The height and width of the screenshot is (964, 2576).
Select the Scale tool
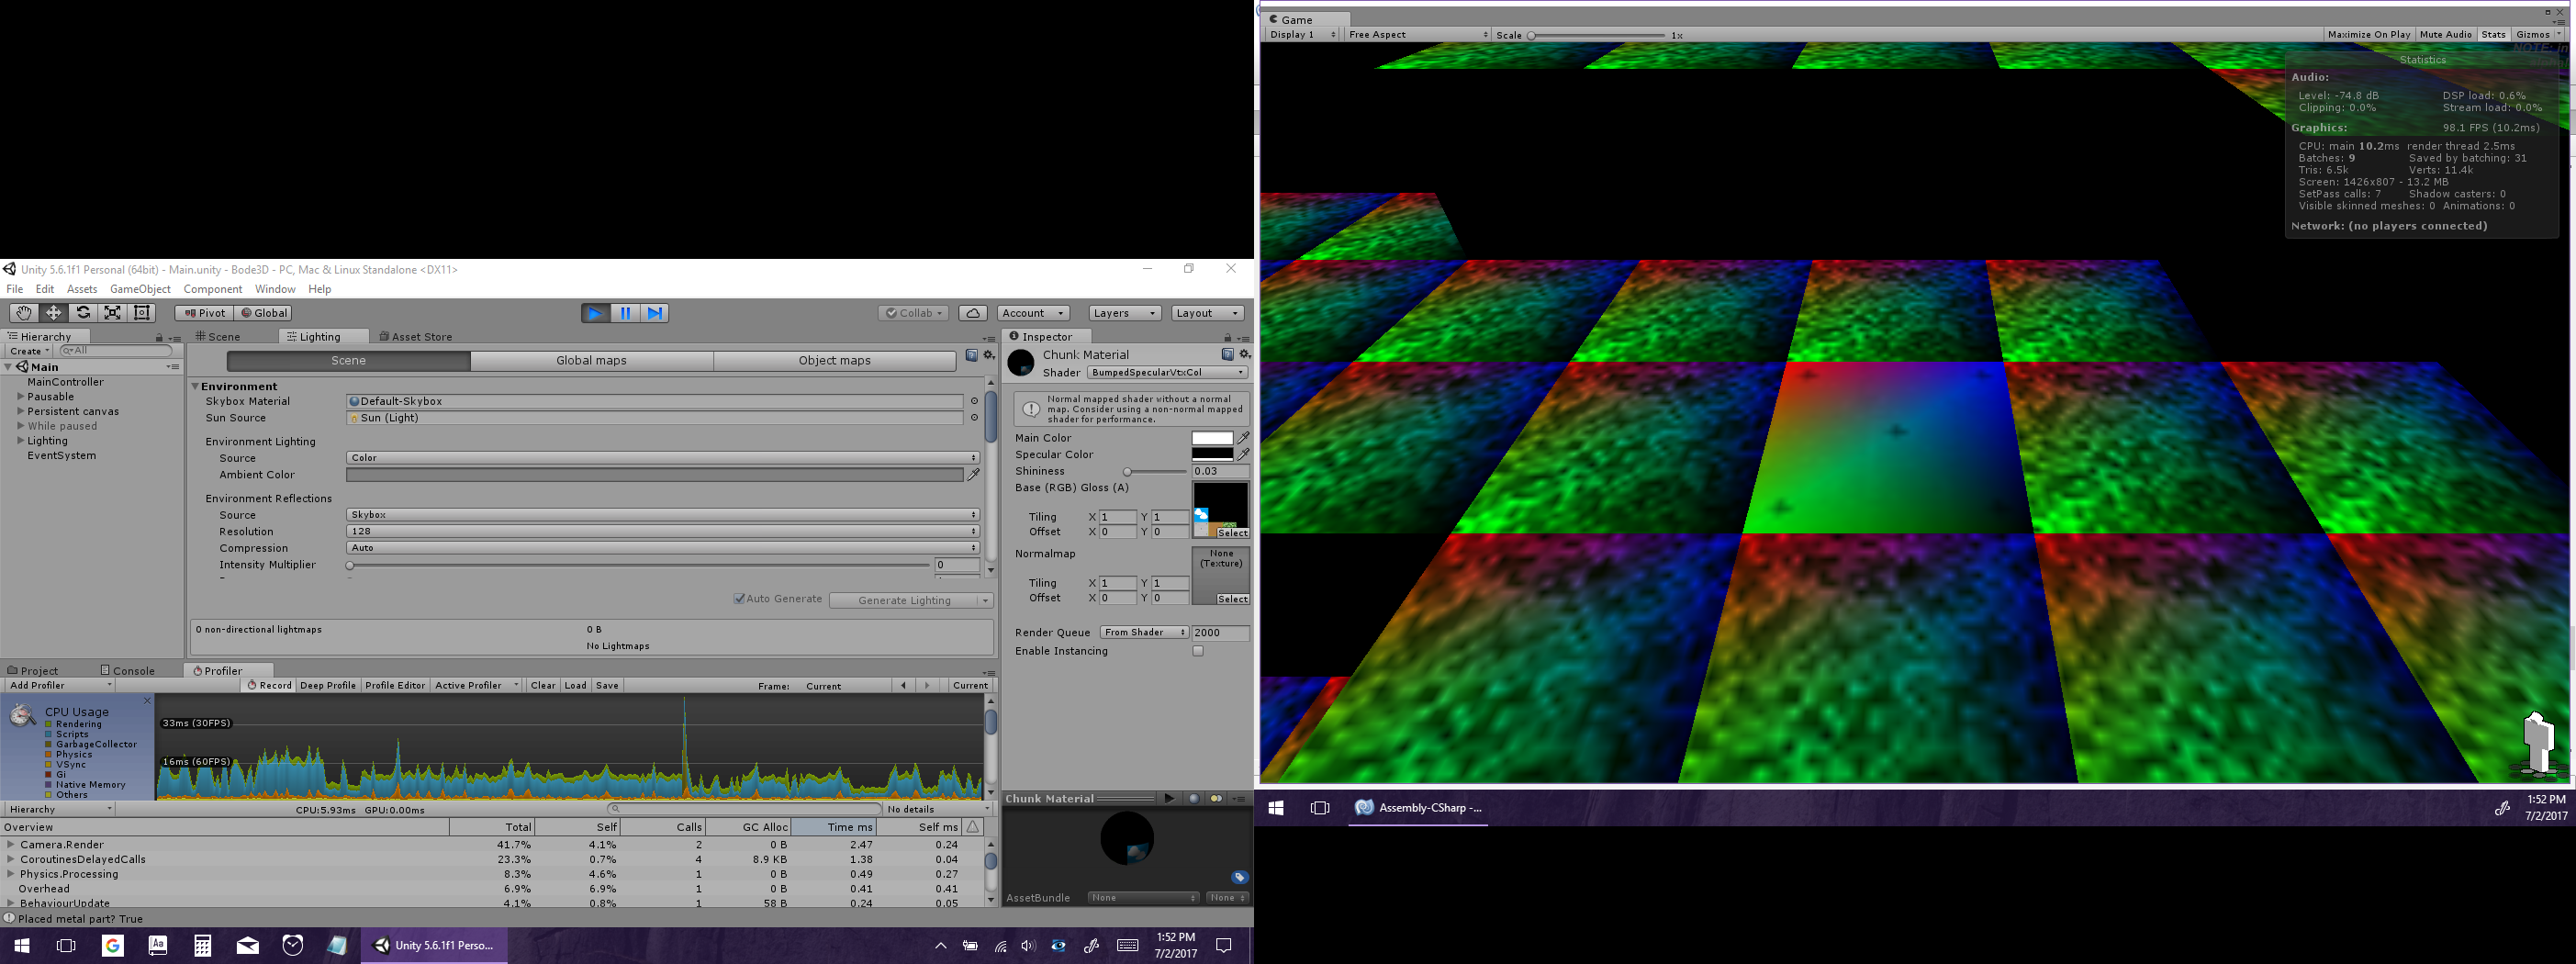113,313
